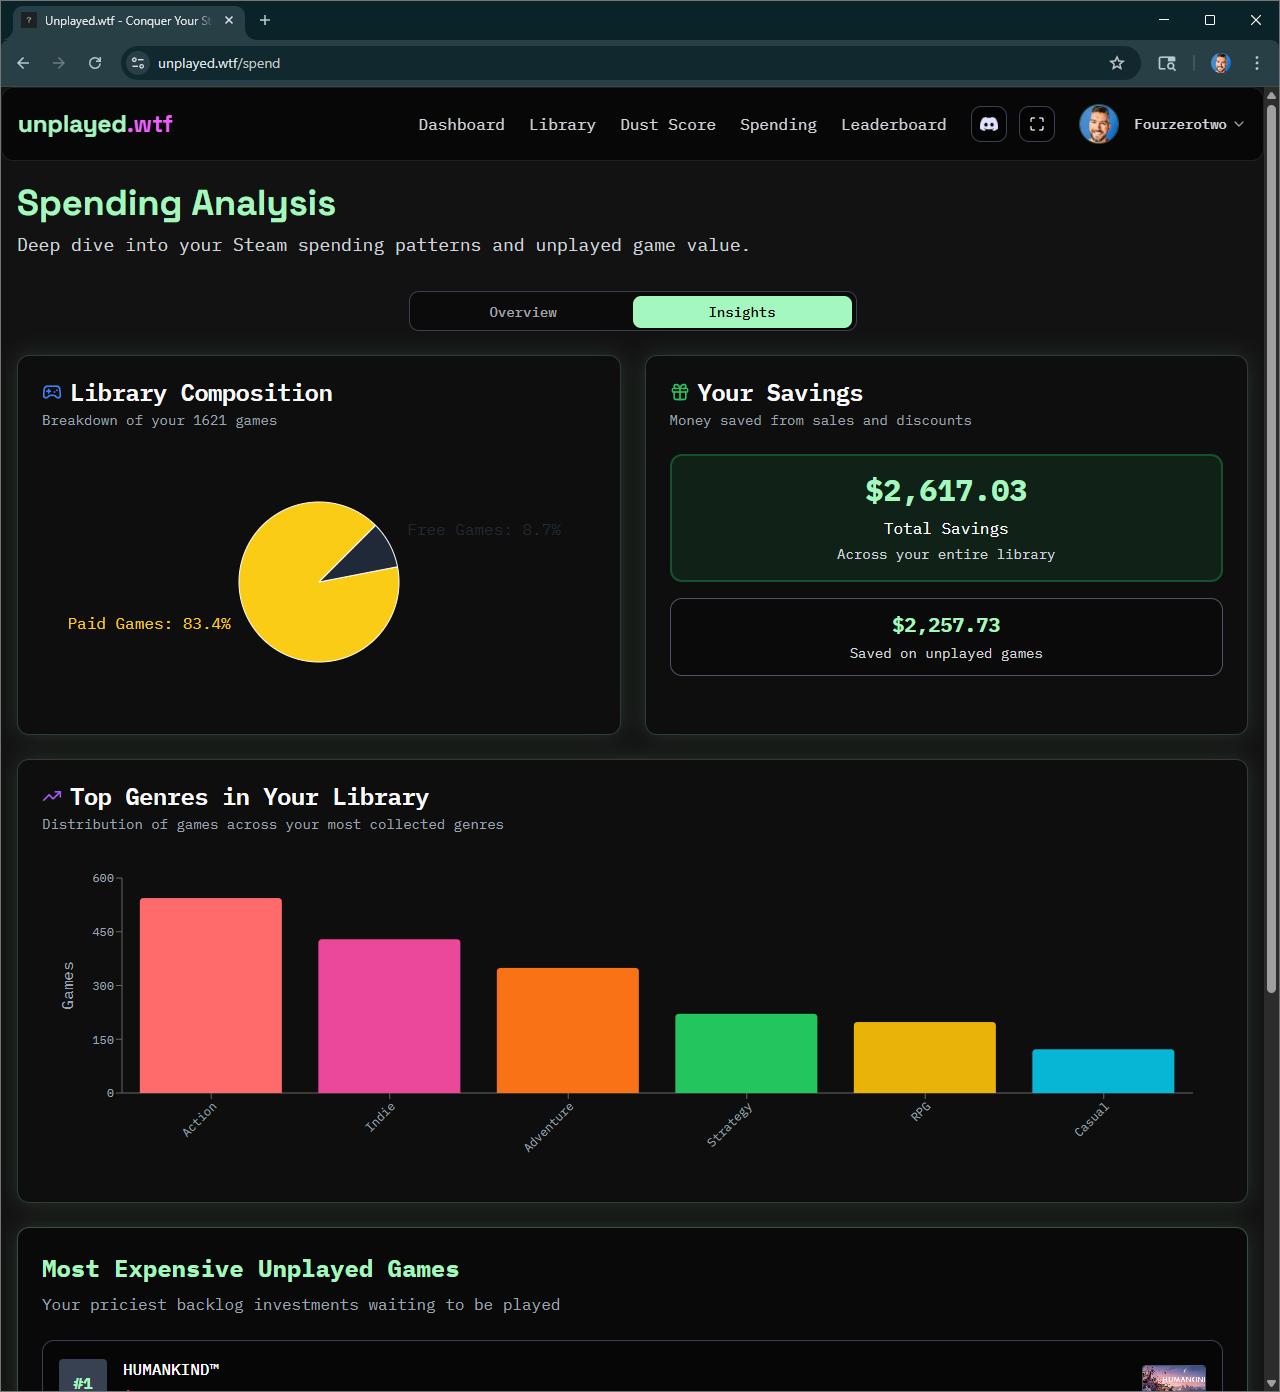Select Spending in the top navigation

coord(778,124)
